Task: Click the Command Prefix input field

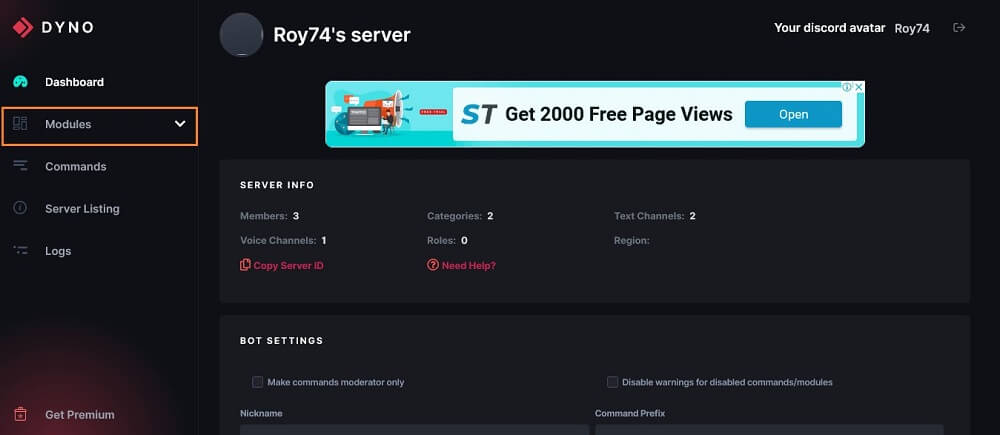Action: (x=769, y=429)
